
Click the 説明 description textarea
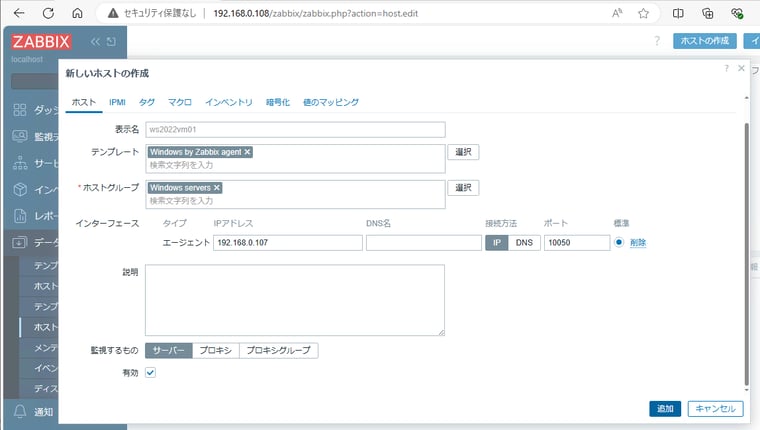[295, 300]
